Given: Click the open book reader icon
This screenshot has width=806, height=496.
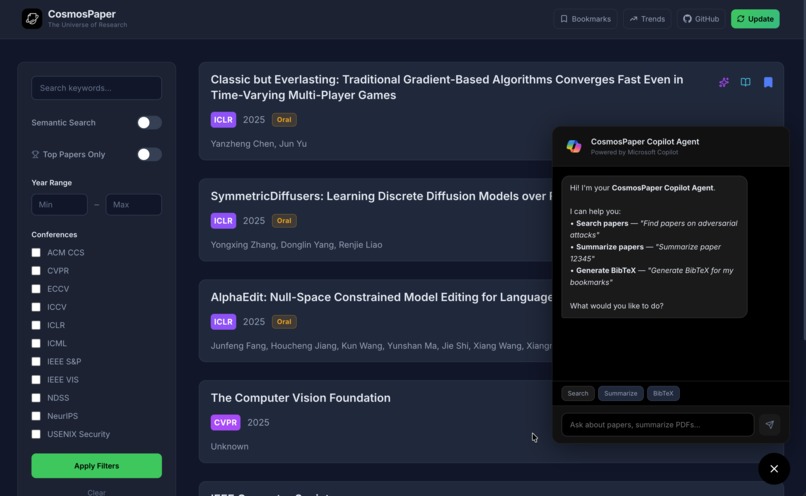Looking at the screenshot, I should (x=745, y=82).
